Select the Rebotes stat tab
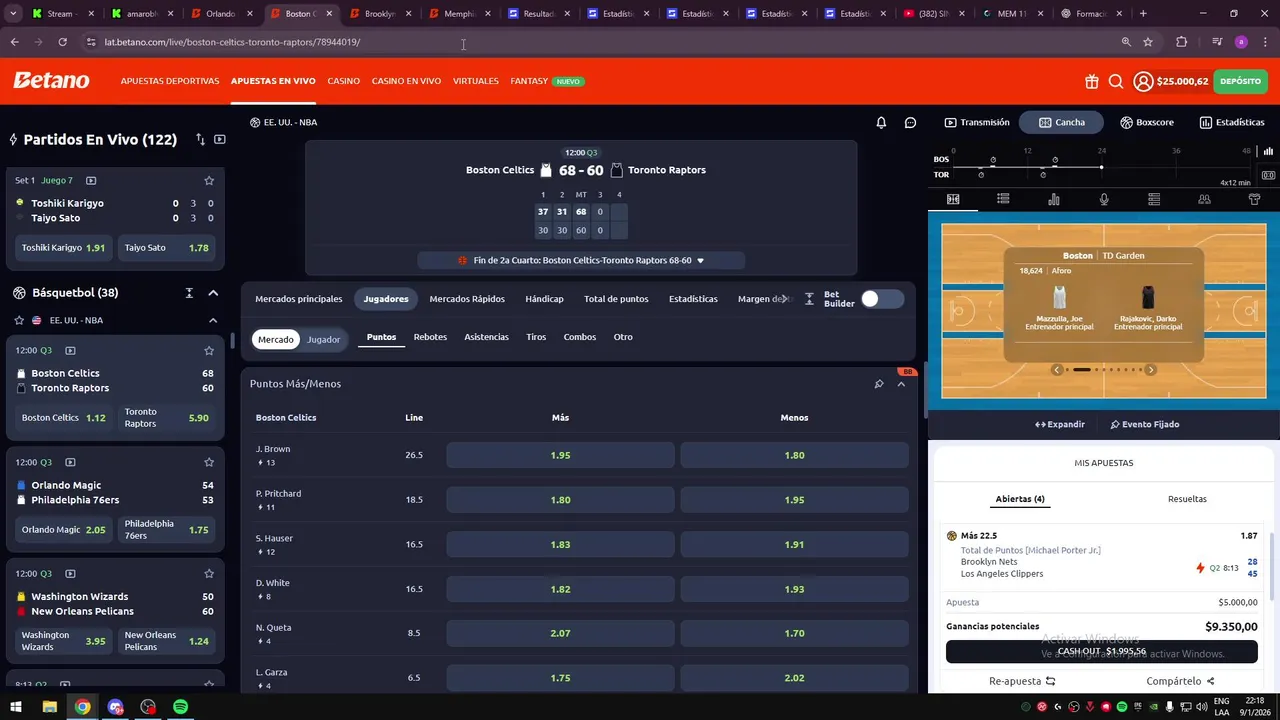Viewport: 1280px width, 720px height. [x=430, y=337]
